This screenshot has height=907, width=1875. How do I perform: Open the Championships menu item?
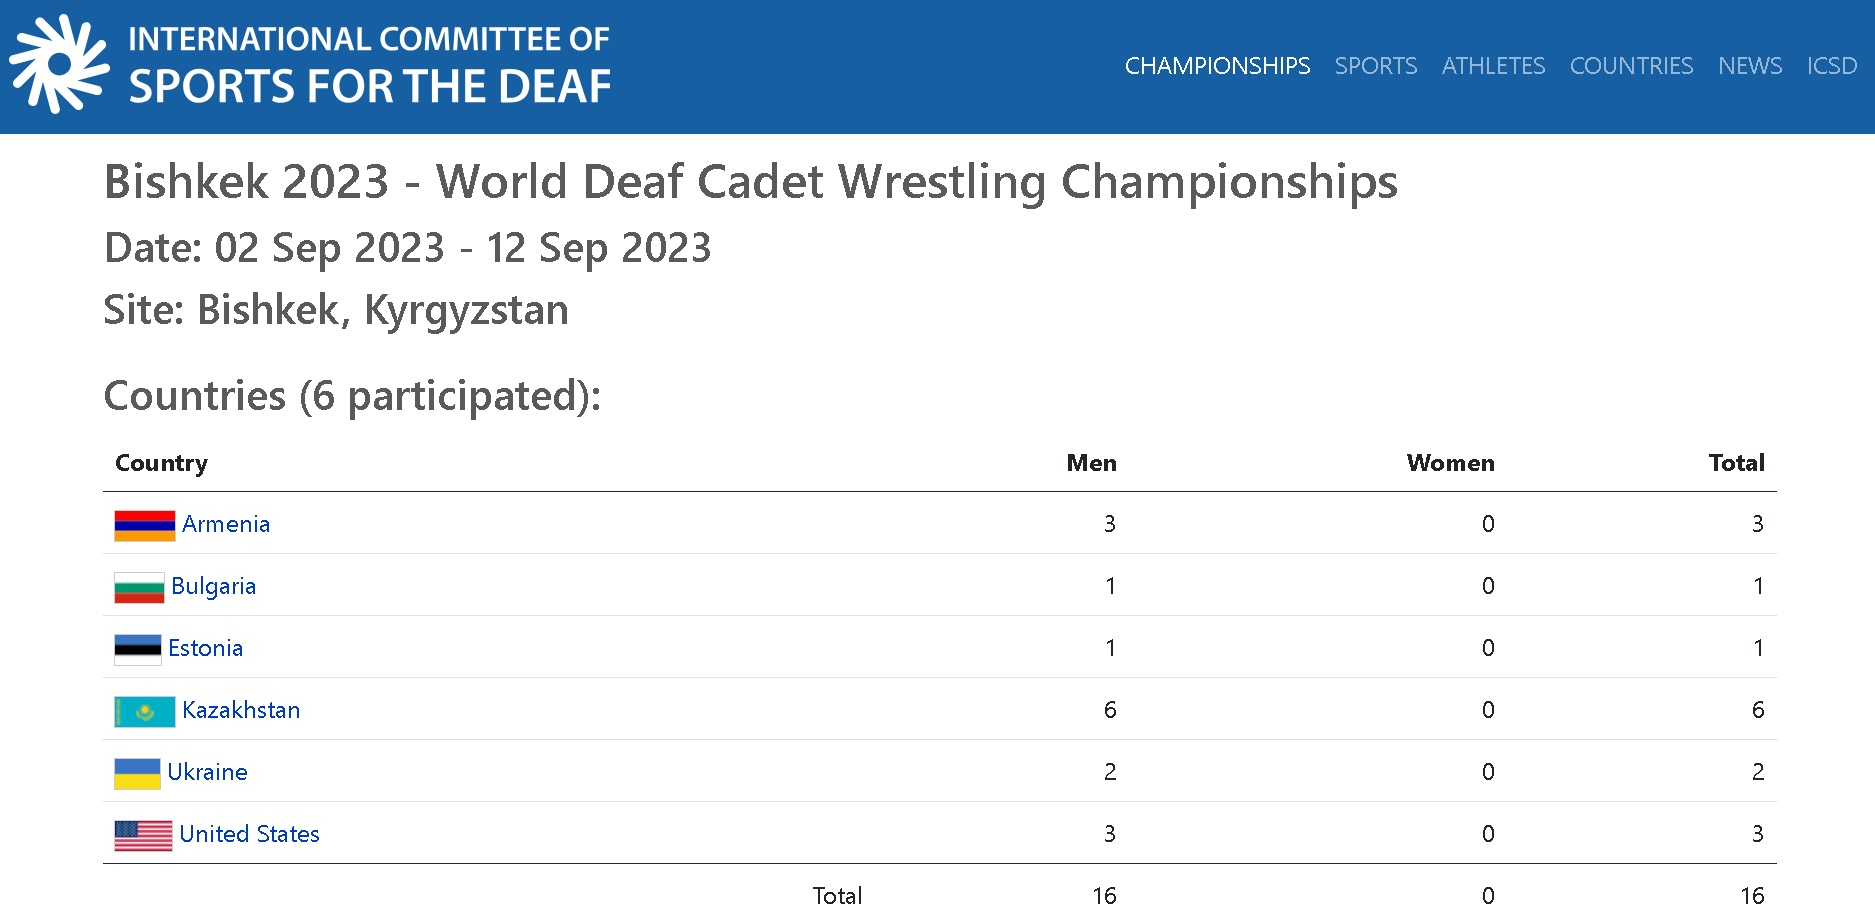tap(1217, 66)
